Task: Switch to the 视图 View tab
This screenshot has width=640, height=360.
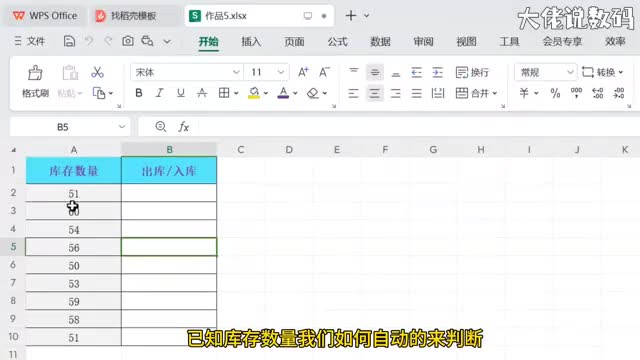Action: click(x=467, y=41)
